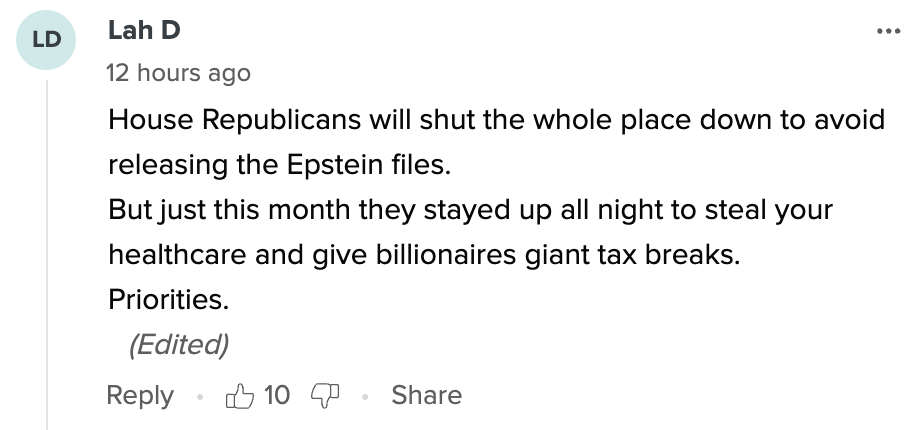Click the '12 hours ago' timestamp
This screenshot has height=430, width=916.
(x=179, y=73)
